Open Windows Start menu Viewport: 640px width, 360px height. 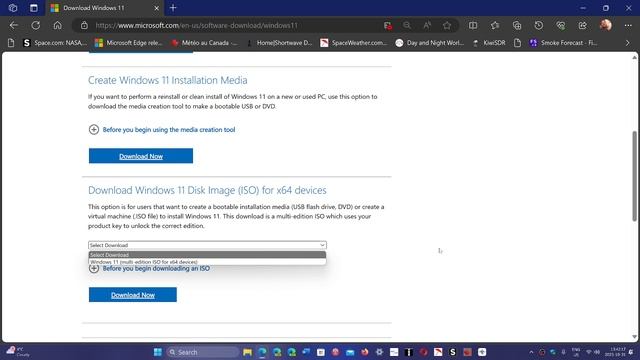click(158, 352)
